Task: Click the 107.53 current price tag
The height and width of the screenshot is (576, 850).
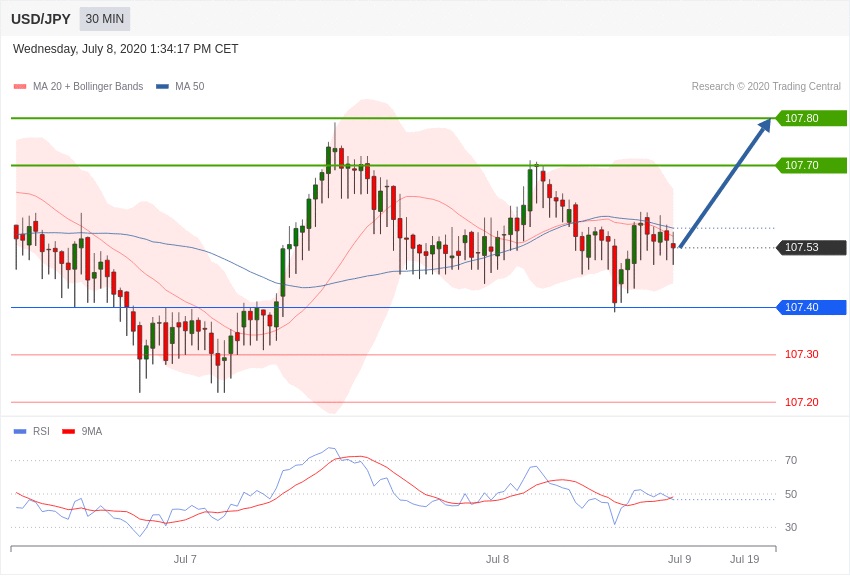Action: (x=811, y=247)
